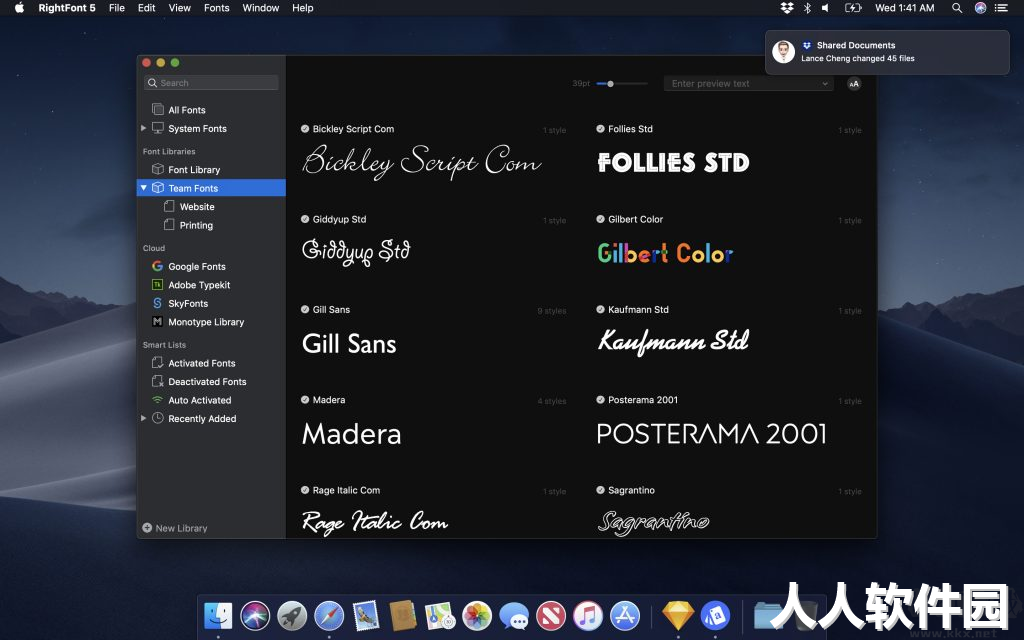Click the '39pt' size label
The width and height of the screenshot is (1024, 640).
(581, 84)
